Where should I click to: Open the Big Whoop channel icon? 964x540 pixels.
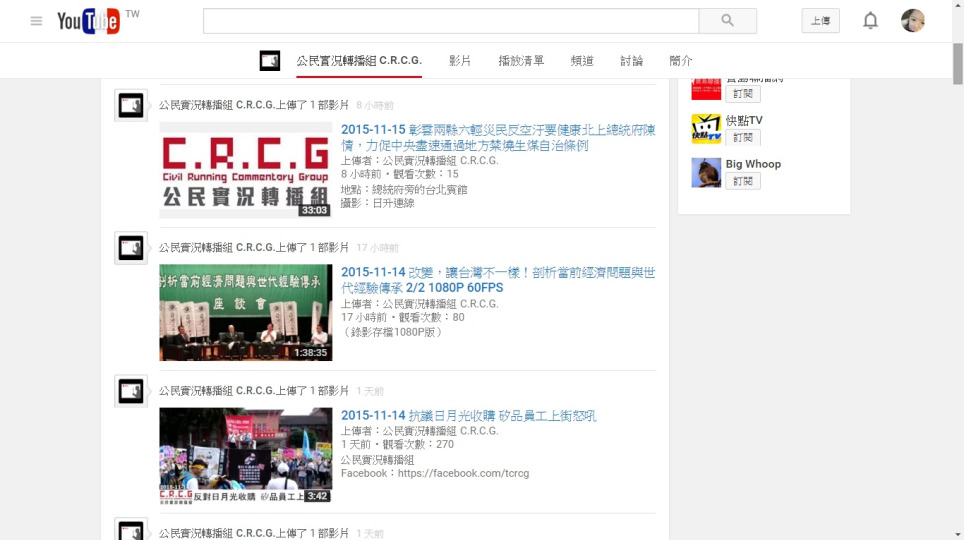coord(706,172)
